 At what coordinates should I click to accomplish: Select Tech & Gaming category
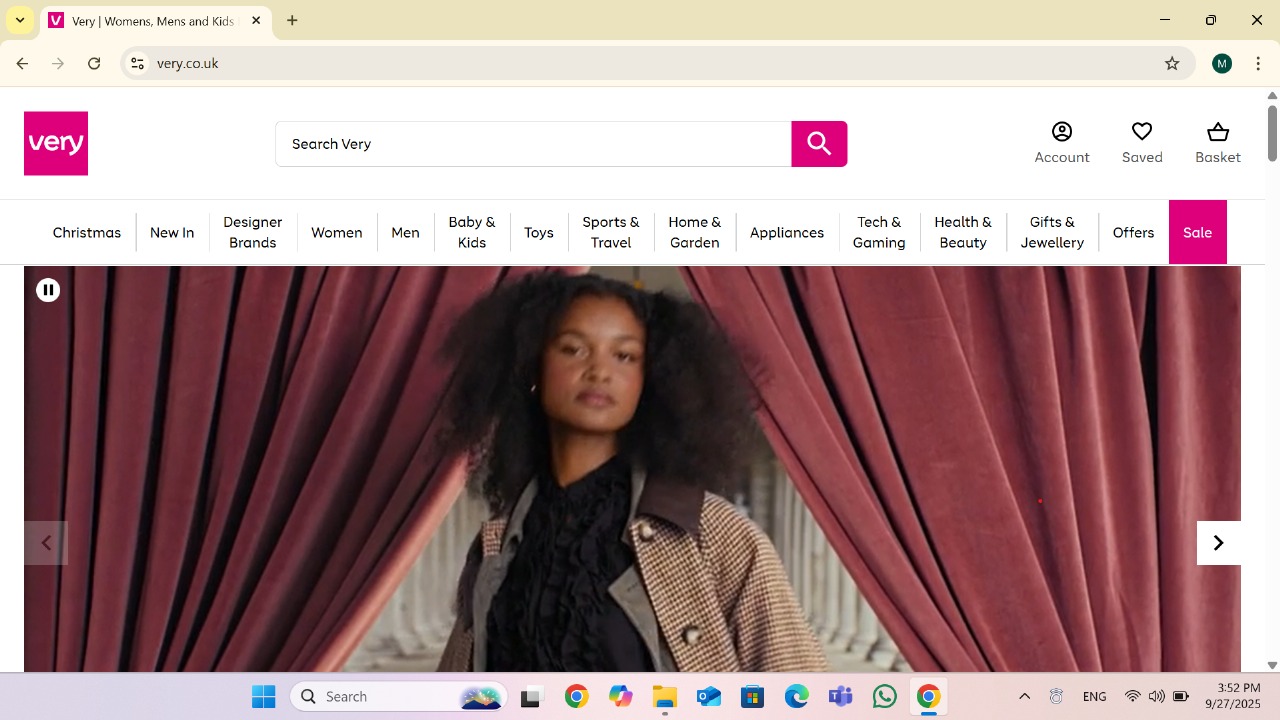(879, 233)
